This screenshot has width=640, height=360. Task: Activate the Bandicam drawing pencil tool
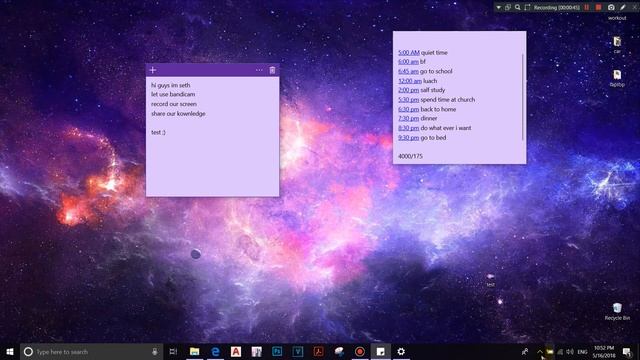point(623,7)
